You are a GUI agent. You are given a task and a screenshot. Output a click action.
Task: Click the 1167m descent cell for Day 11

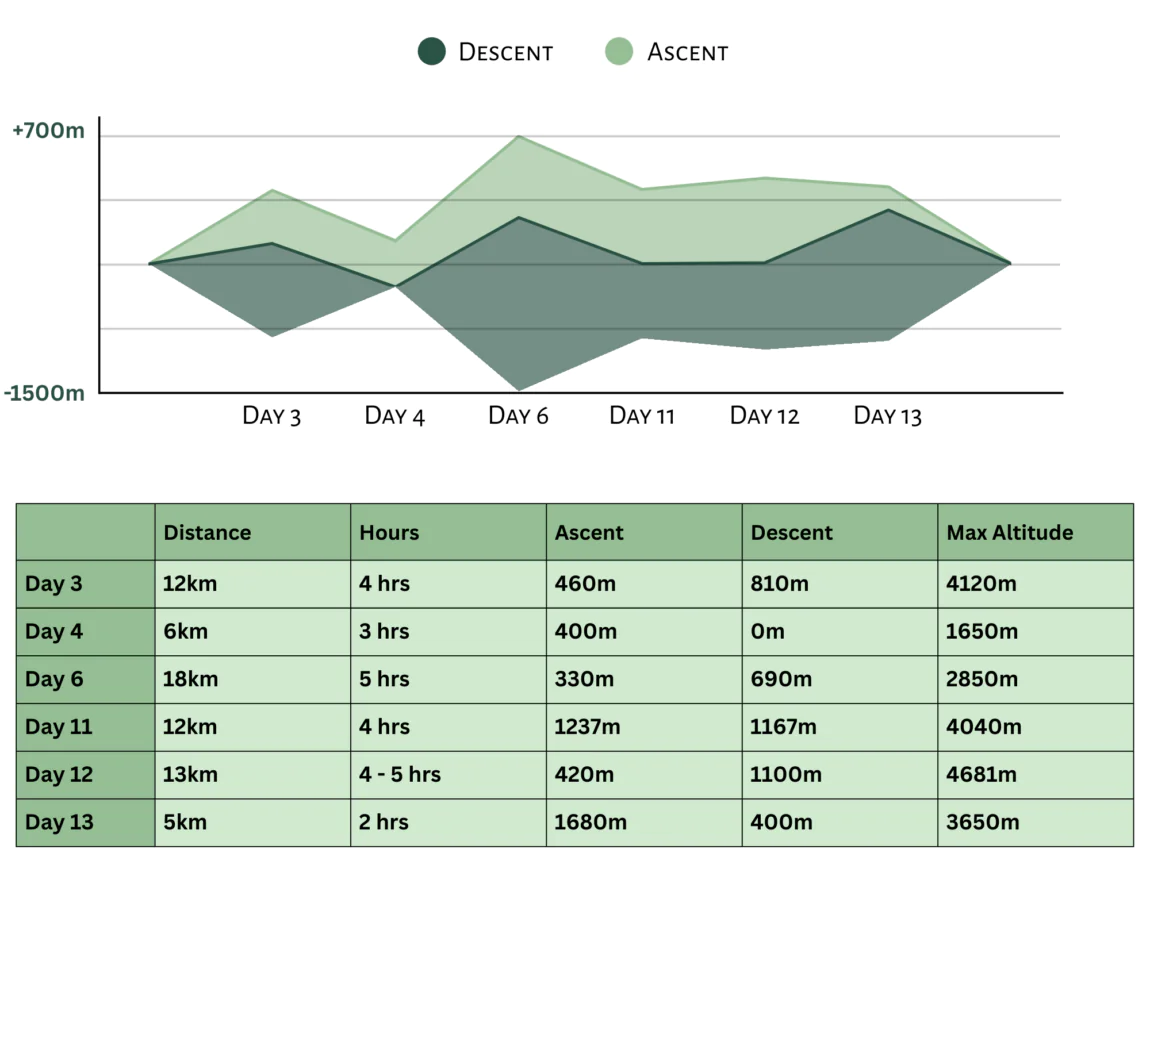point(840,727)
